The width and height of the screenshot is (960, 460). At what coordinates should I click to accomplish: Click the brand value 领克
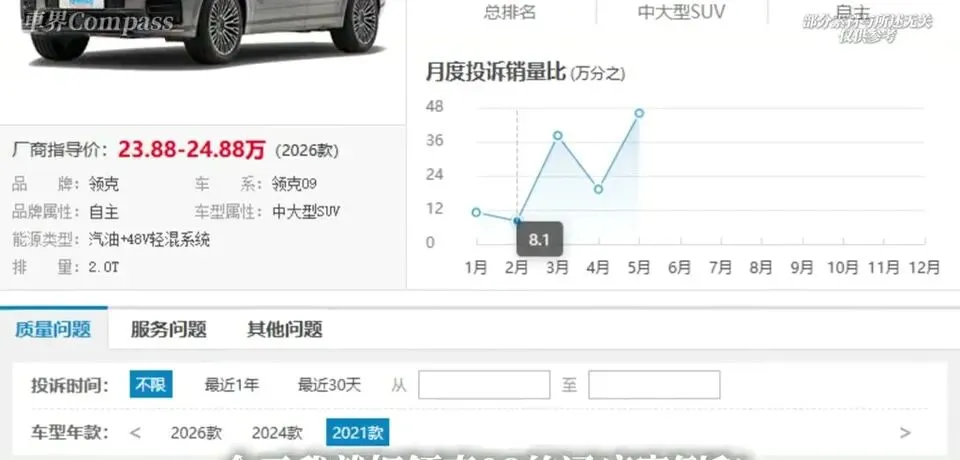point(104,184)
